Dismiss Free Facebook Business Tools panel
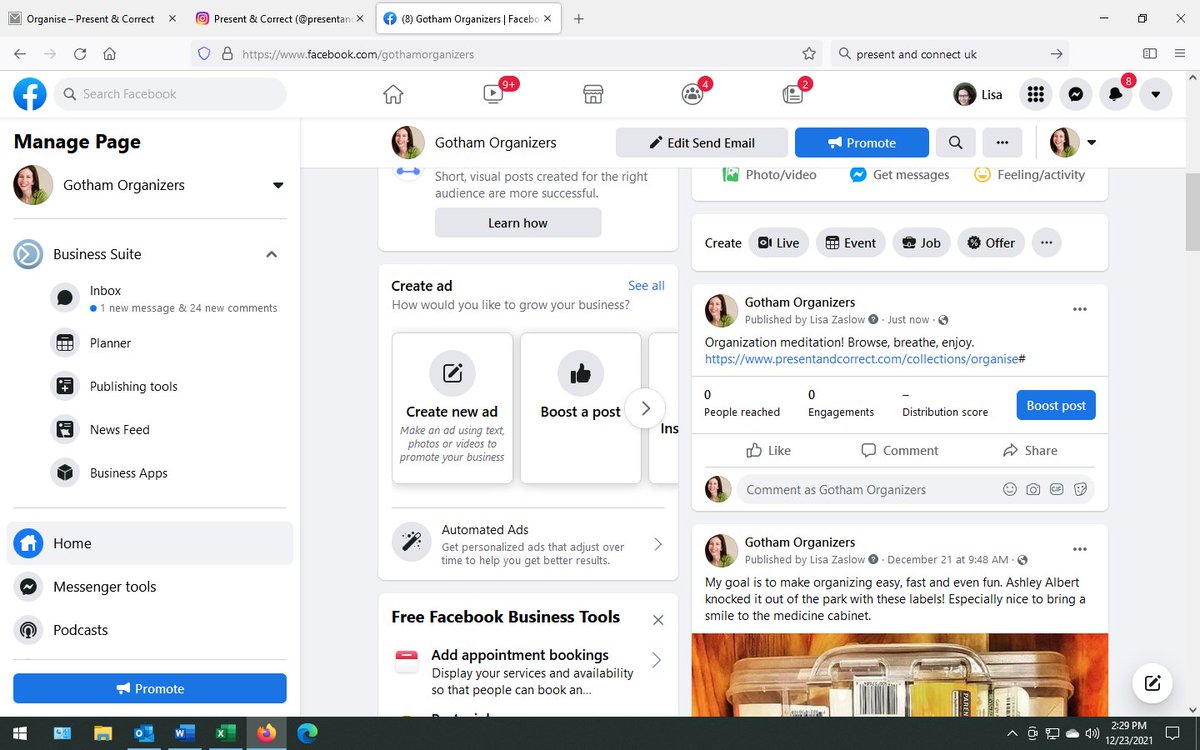 point(658,620)
